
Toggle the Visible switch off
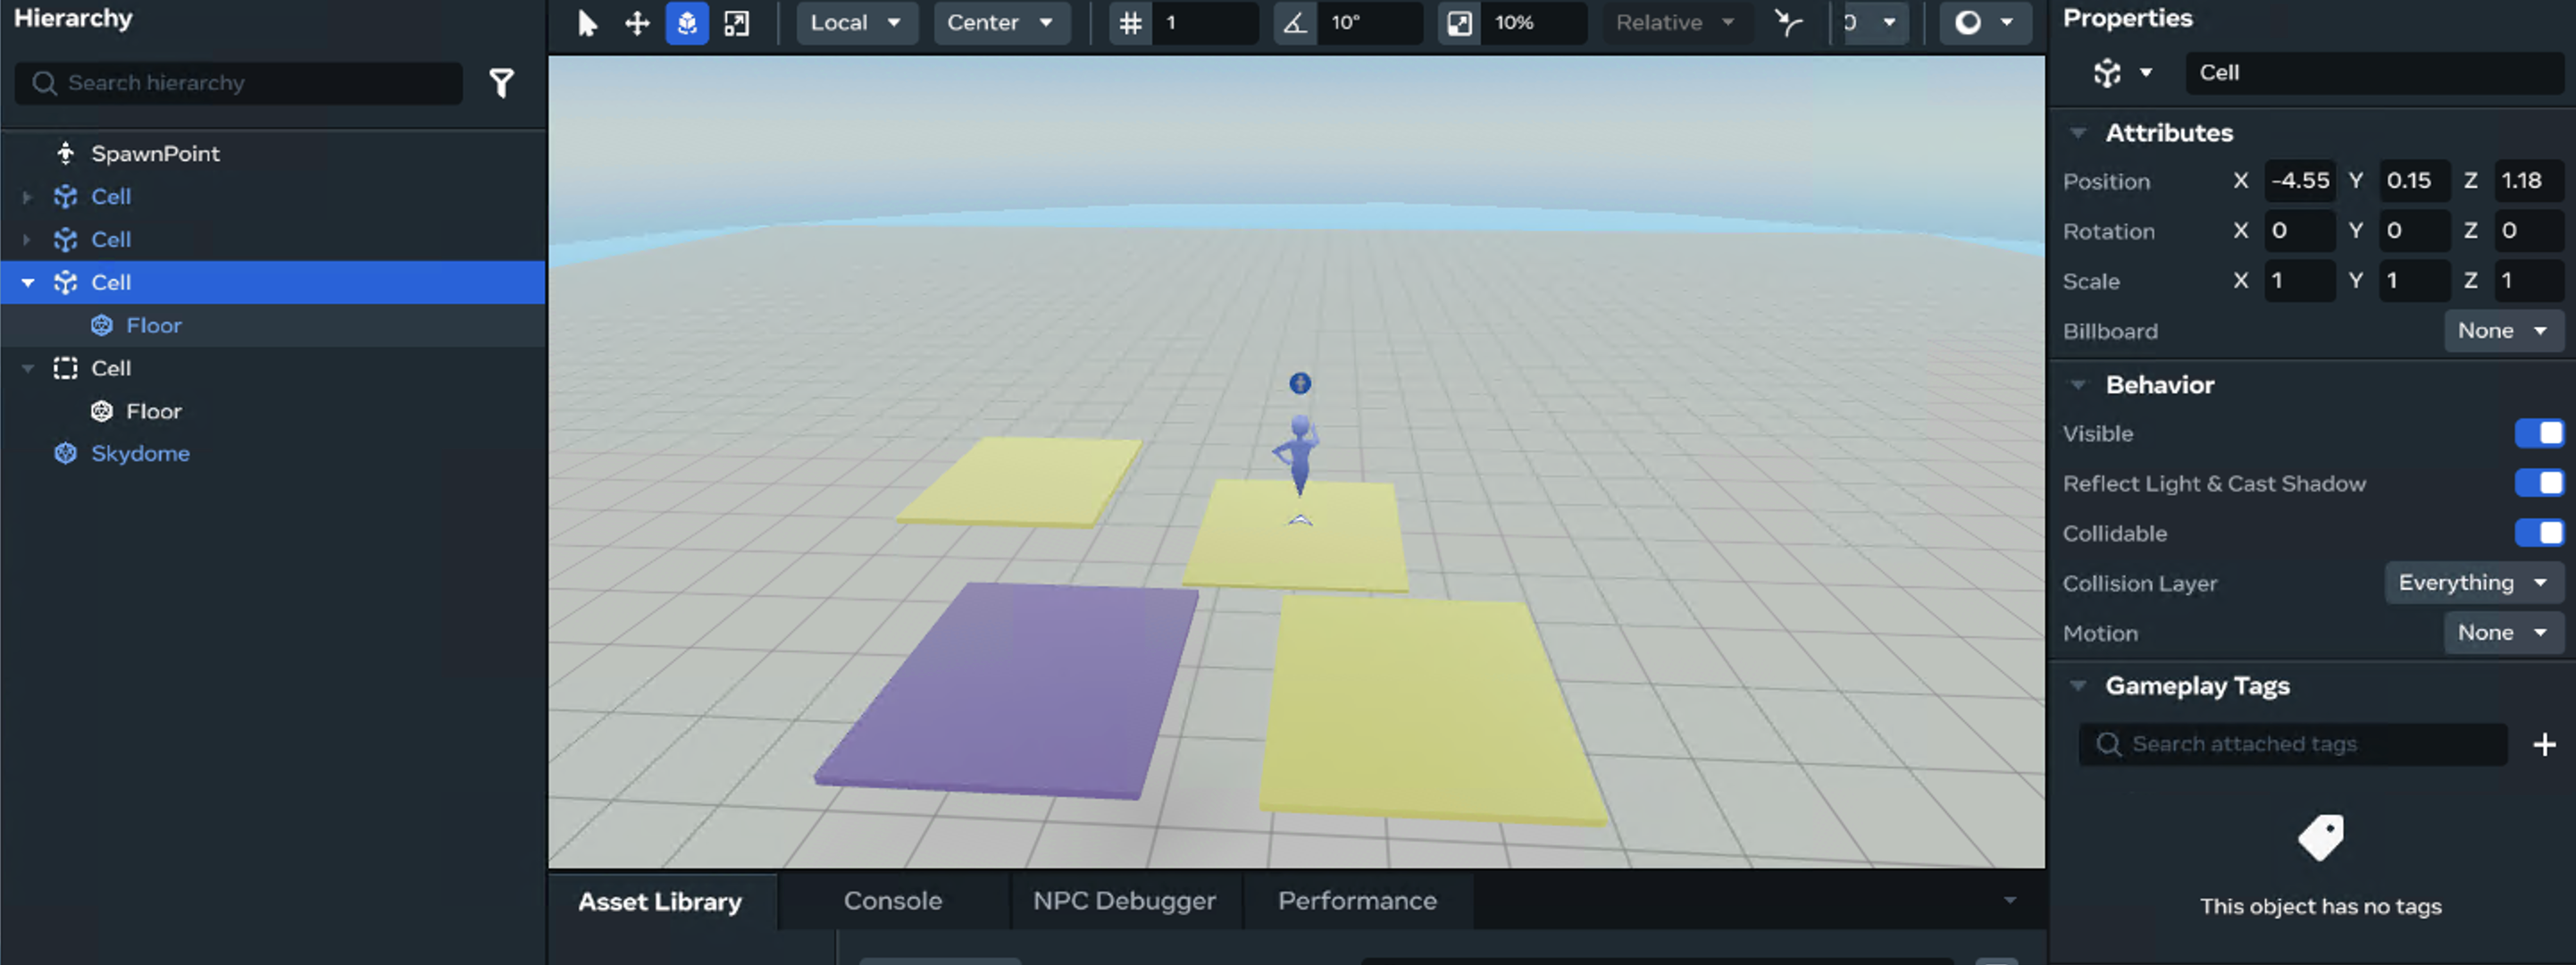pyautogui.click(x=2538, y=433)
